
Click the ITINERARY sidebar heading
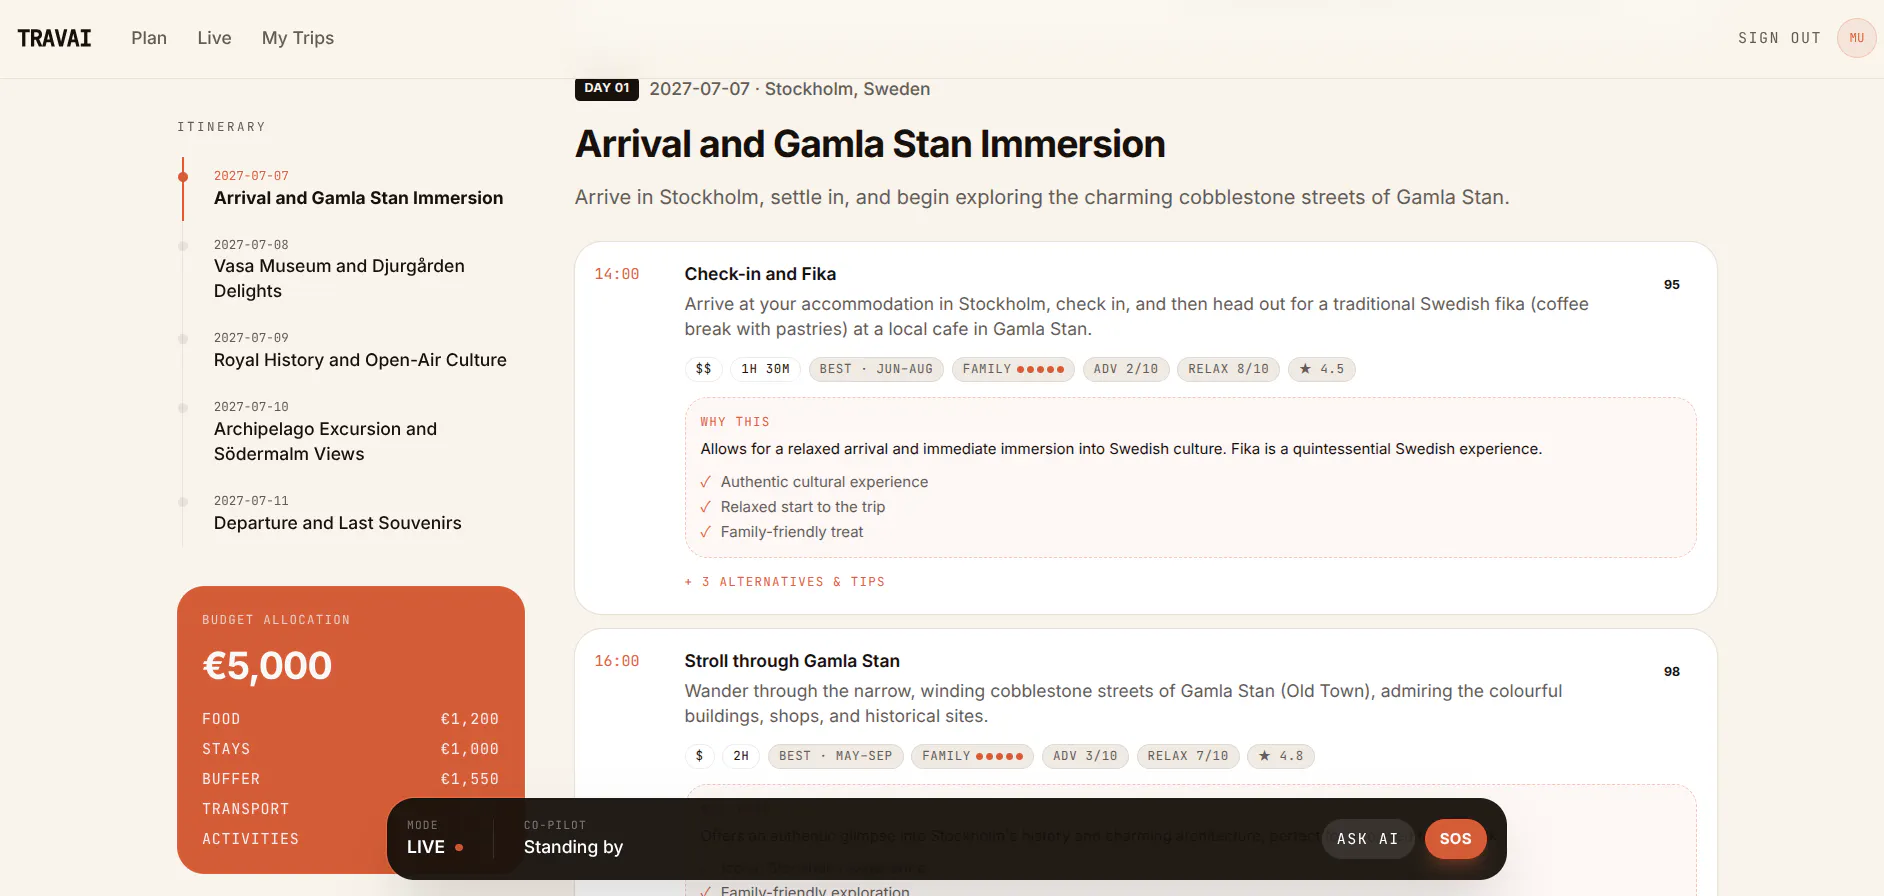click(x=221, y=127)
